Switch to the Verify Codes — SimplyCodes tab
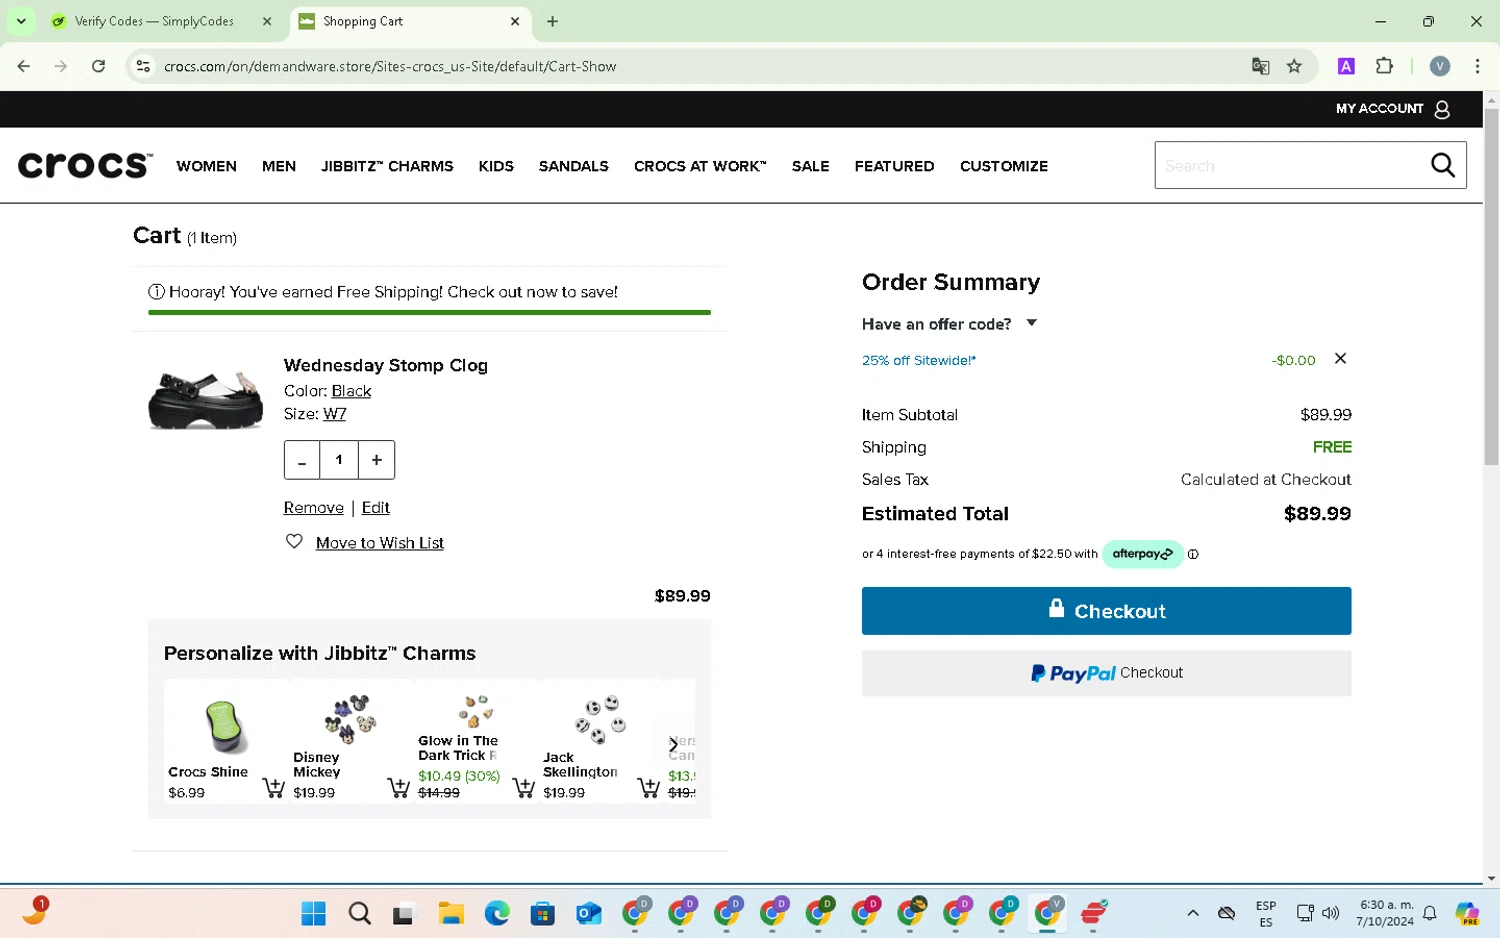 tap(154, 21)
